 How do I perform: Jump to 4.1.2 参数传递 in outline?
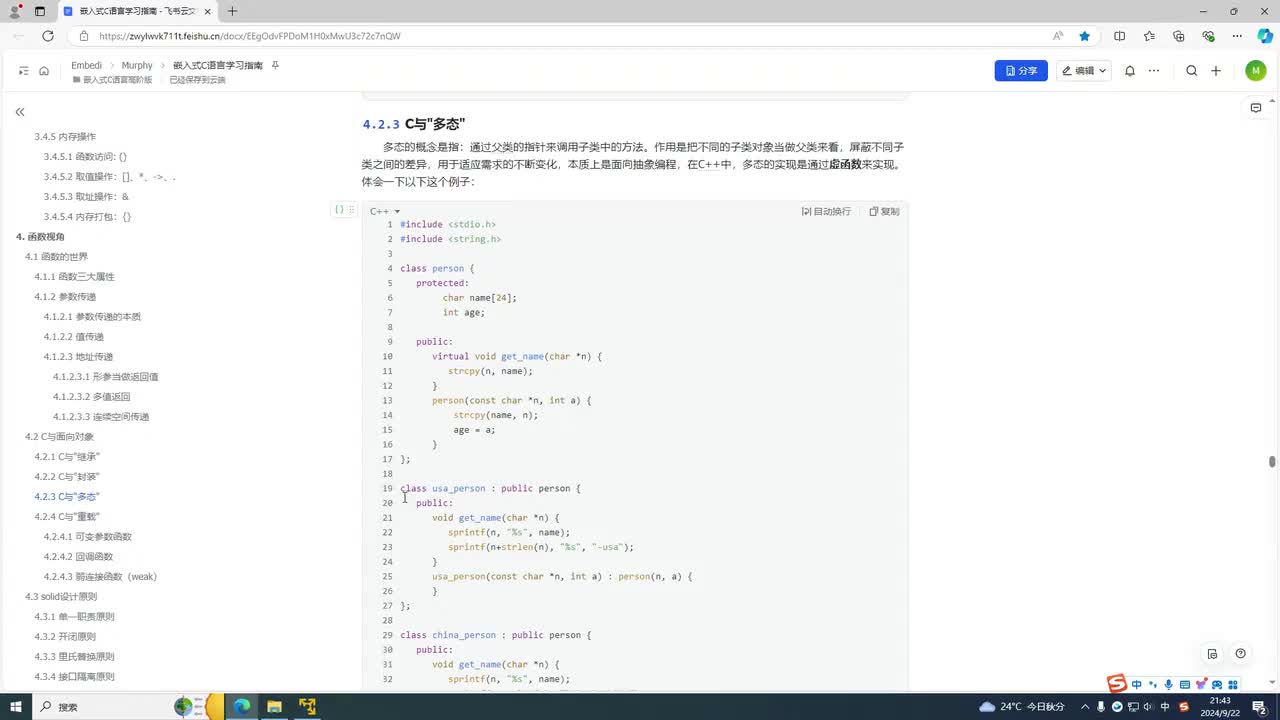[x=65, y=297]
